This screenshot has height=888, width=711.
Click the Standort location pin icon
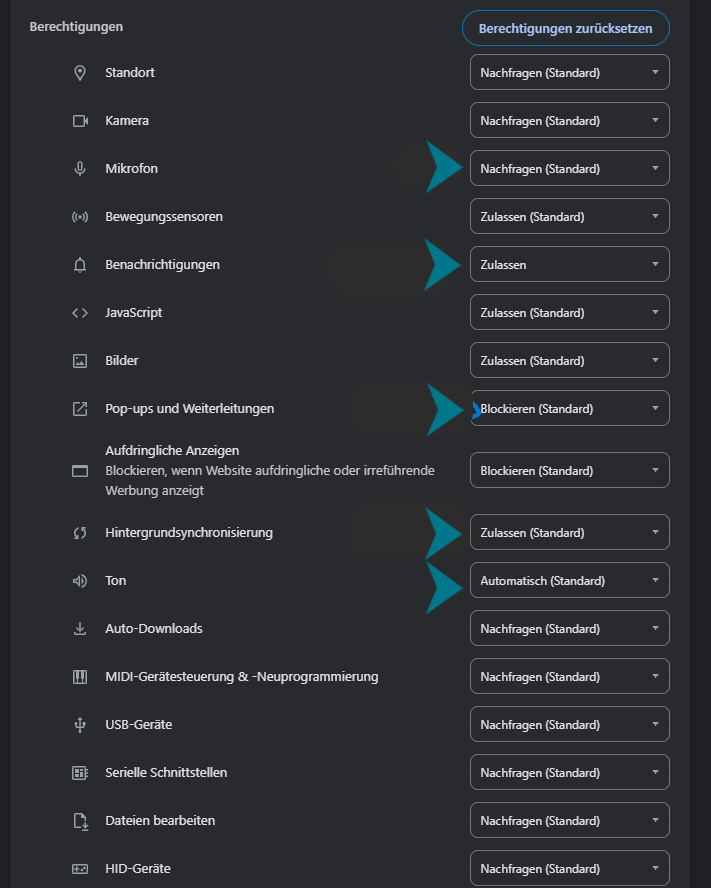[80, 72]
